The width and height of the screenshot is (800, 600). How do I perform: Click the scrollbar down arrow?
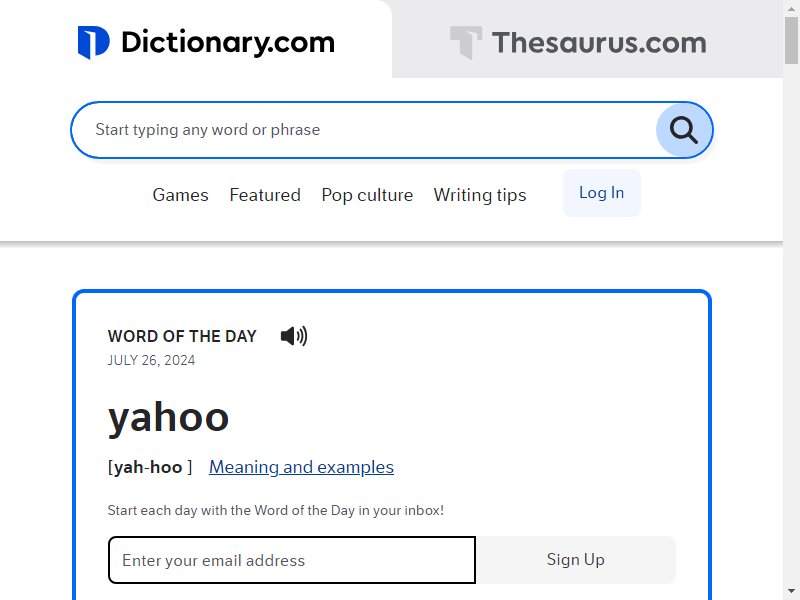coord(791,591)
